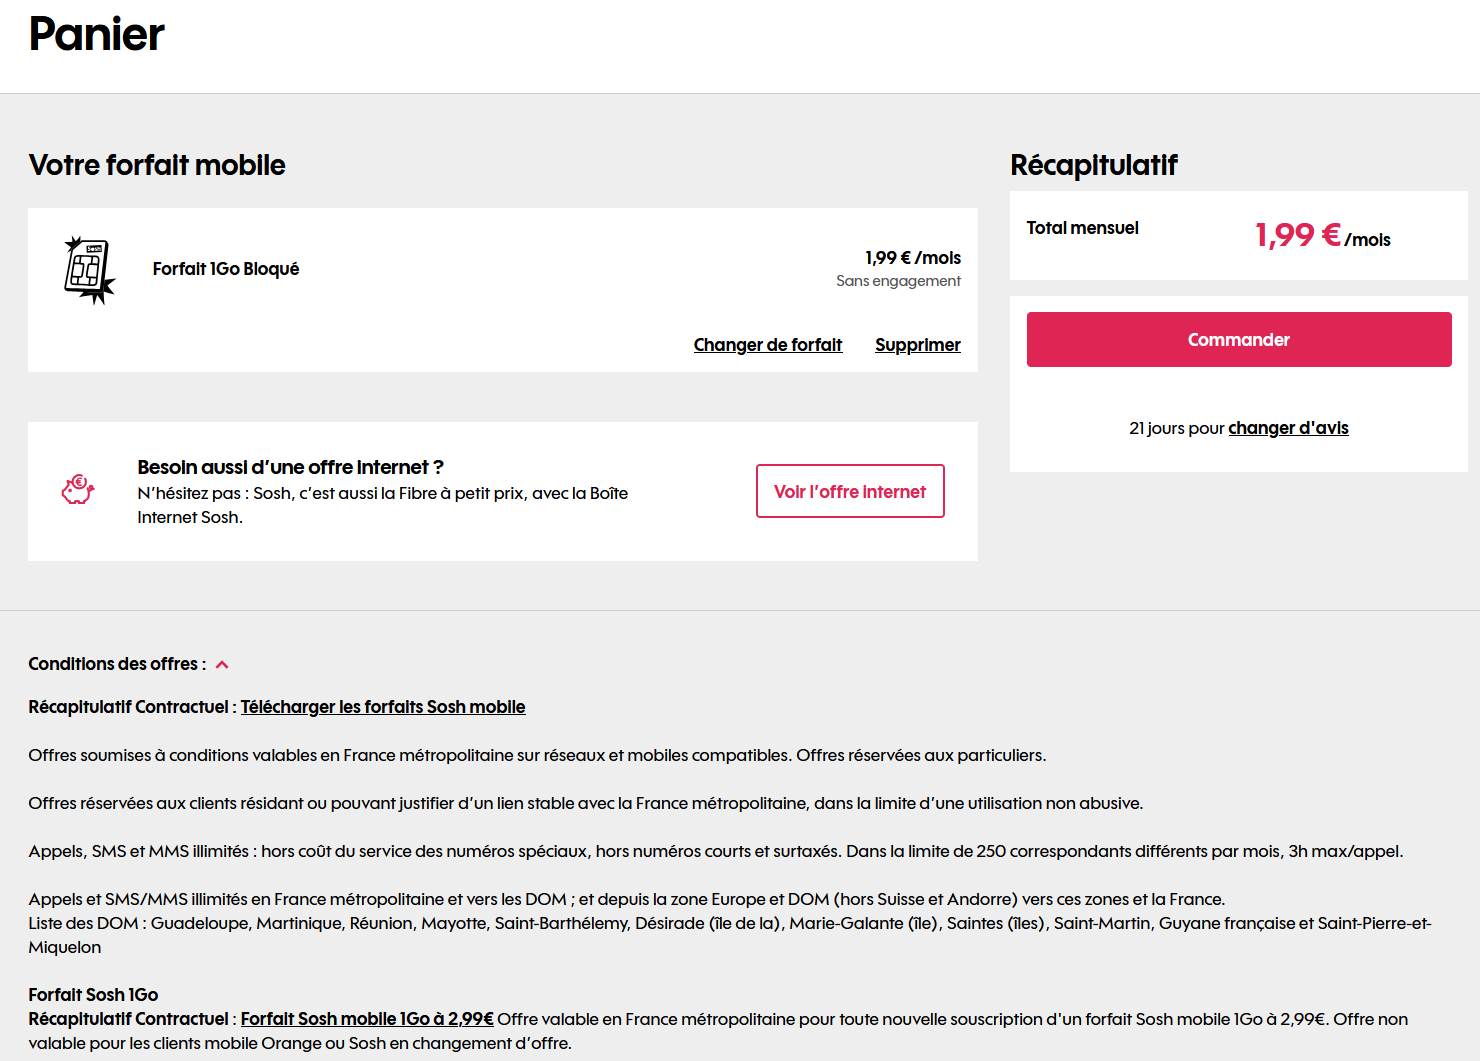Click Besoin aussi d'une offre Internet heading
This screenshot has height=1061, width=1480.
tap(291, 467)
